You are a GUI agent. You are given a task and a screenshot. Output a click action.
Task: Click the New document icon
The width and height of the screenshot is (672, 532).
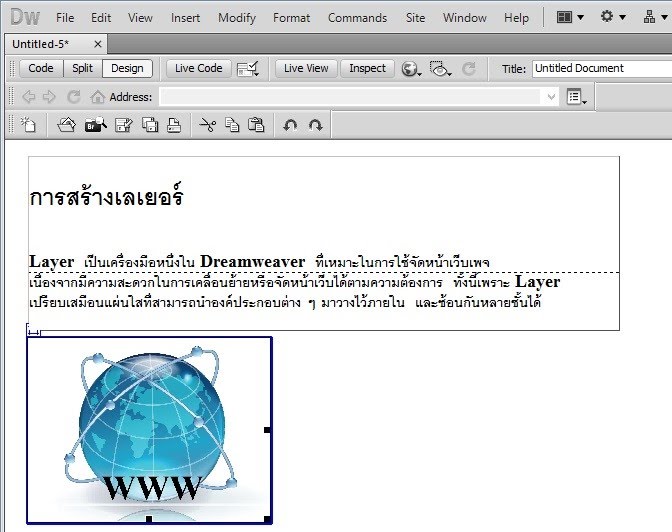29,125
